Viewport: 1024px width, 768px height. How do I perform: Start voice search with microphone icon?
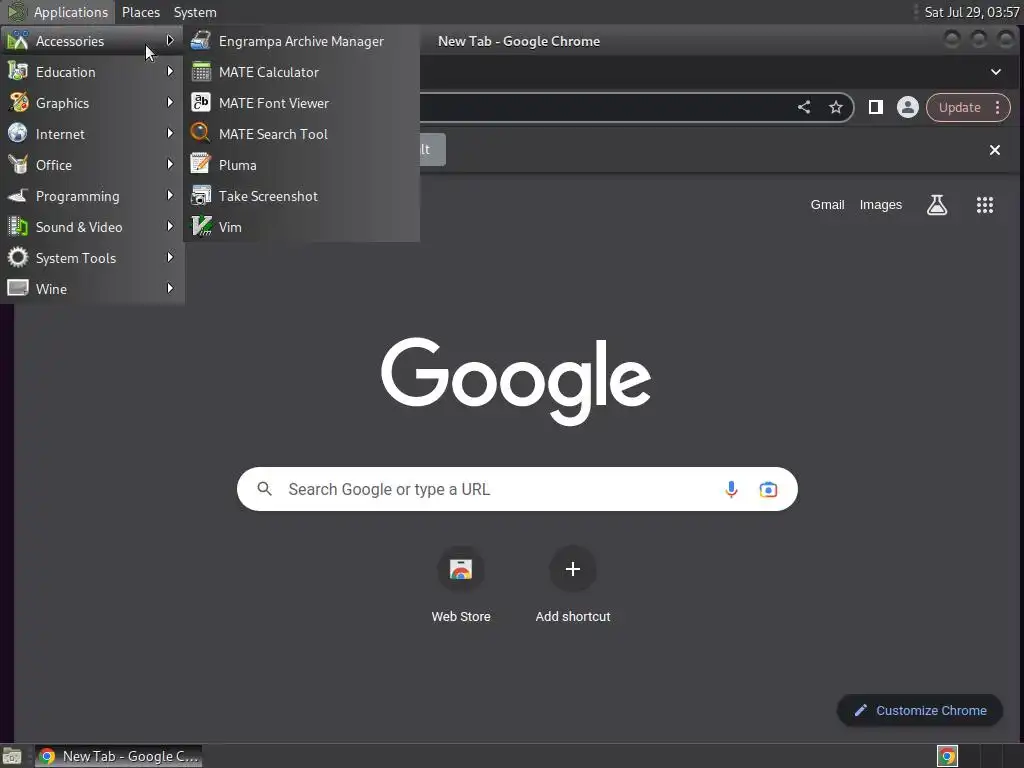[731, 488]
